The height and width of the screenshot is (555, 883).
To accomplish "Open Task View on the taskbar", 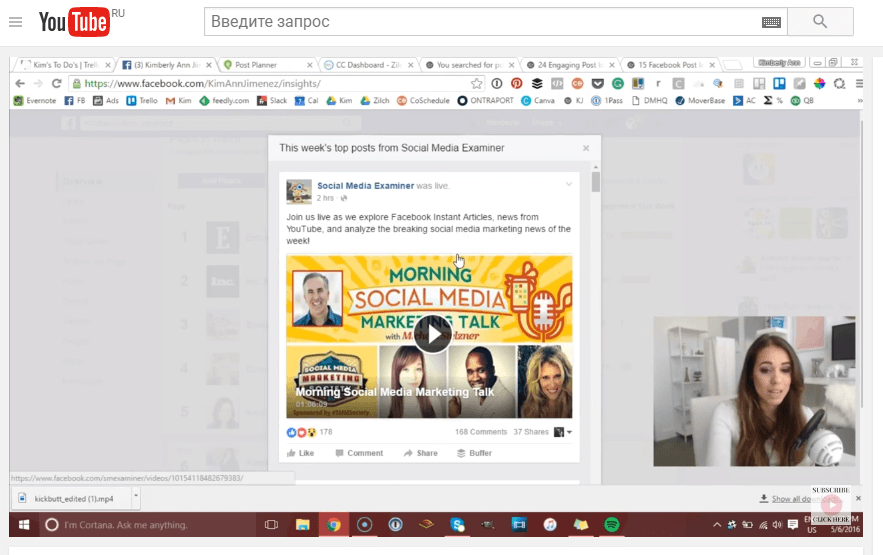I will pos(271,525).
